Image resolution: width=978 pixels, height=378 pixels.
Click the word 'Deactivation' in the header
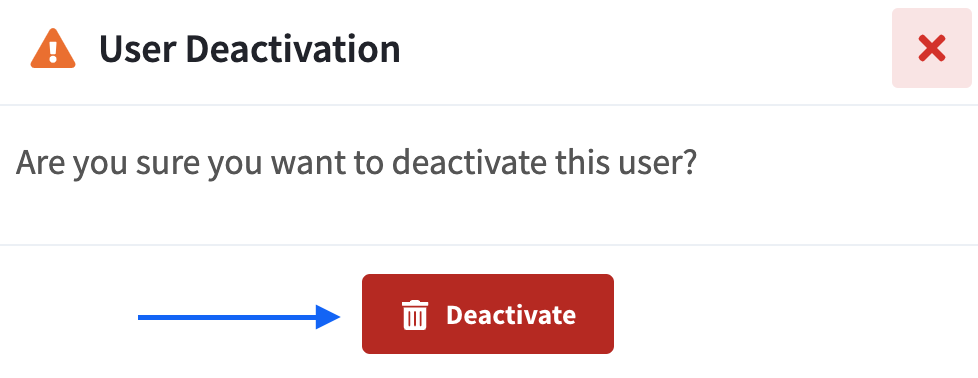click(293, 49)
